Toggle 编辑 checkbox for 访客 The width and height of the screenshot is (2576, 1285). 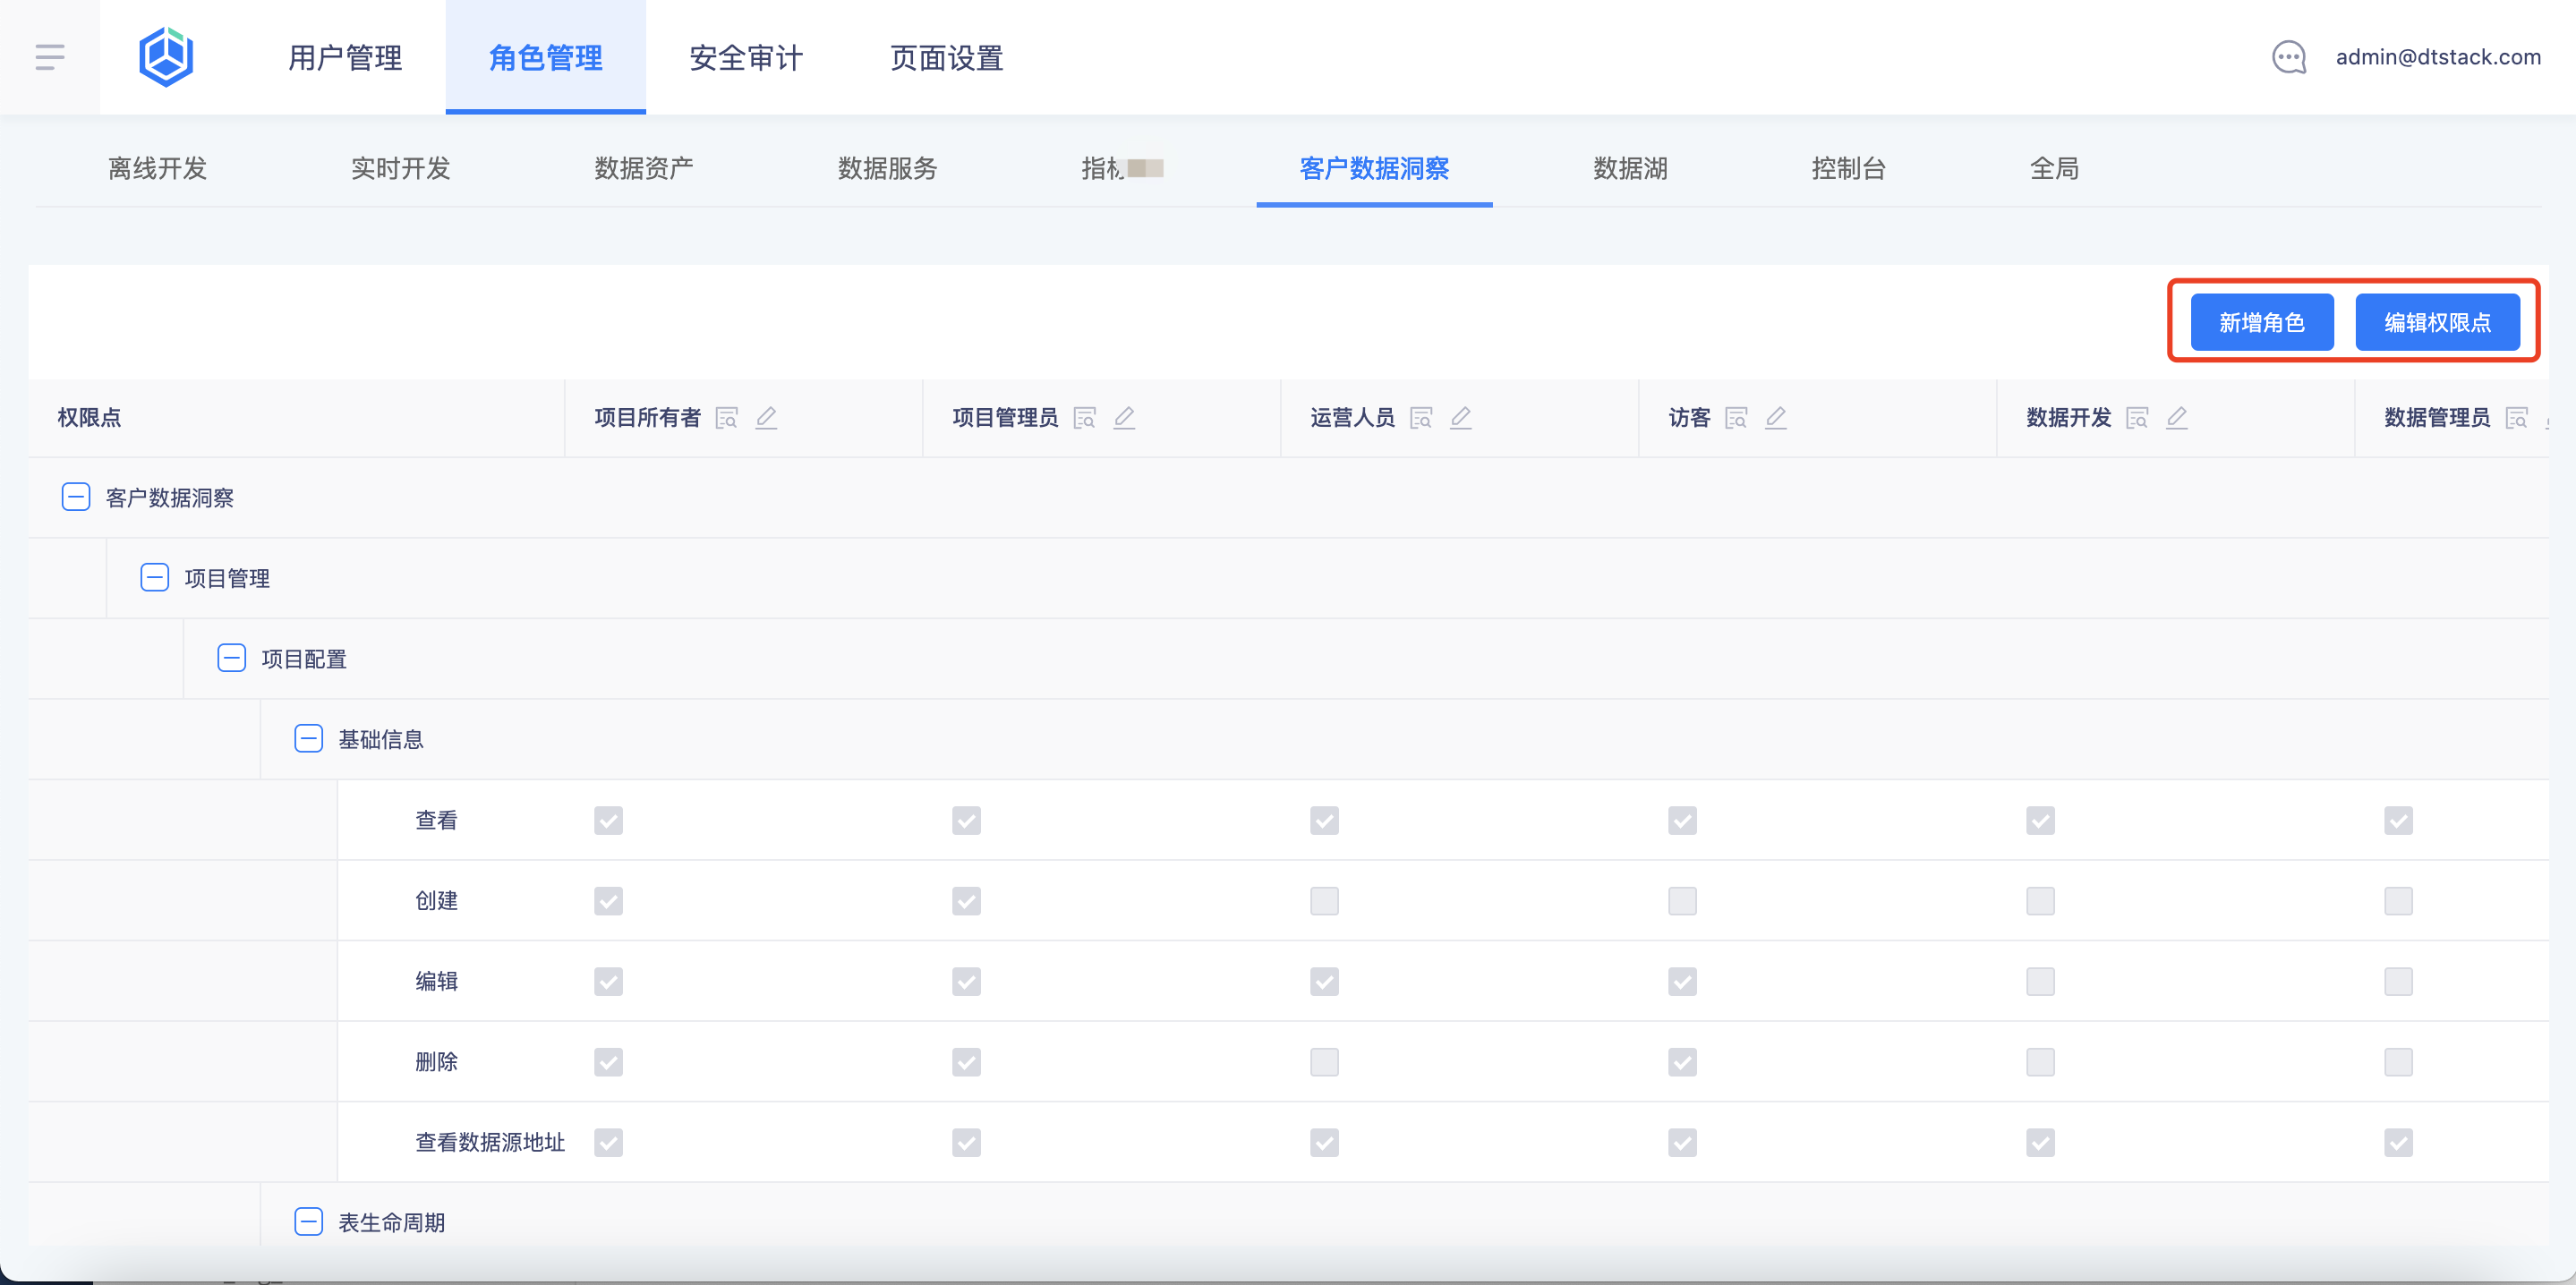[1682, 982]
